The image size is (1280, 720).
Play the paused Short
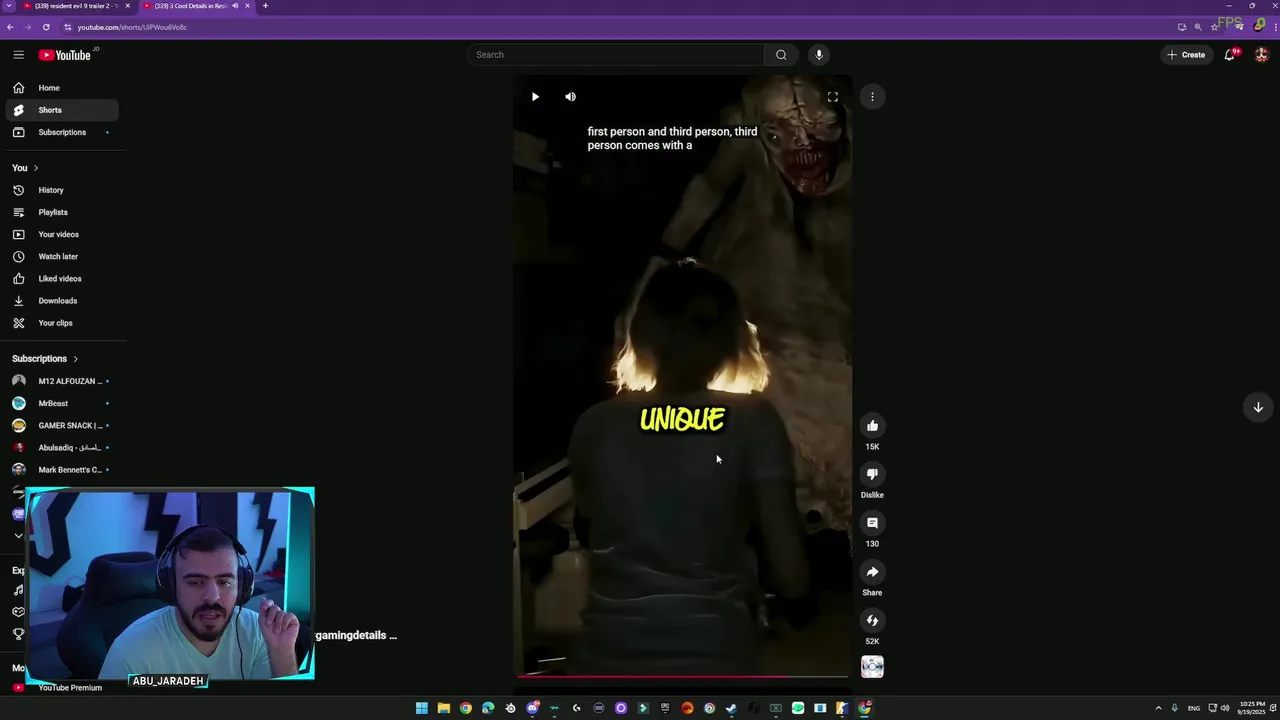pyautogui.click(x=535, y=97)
